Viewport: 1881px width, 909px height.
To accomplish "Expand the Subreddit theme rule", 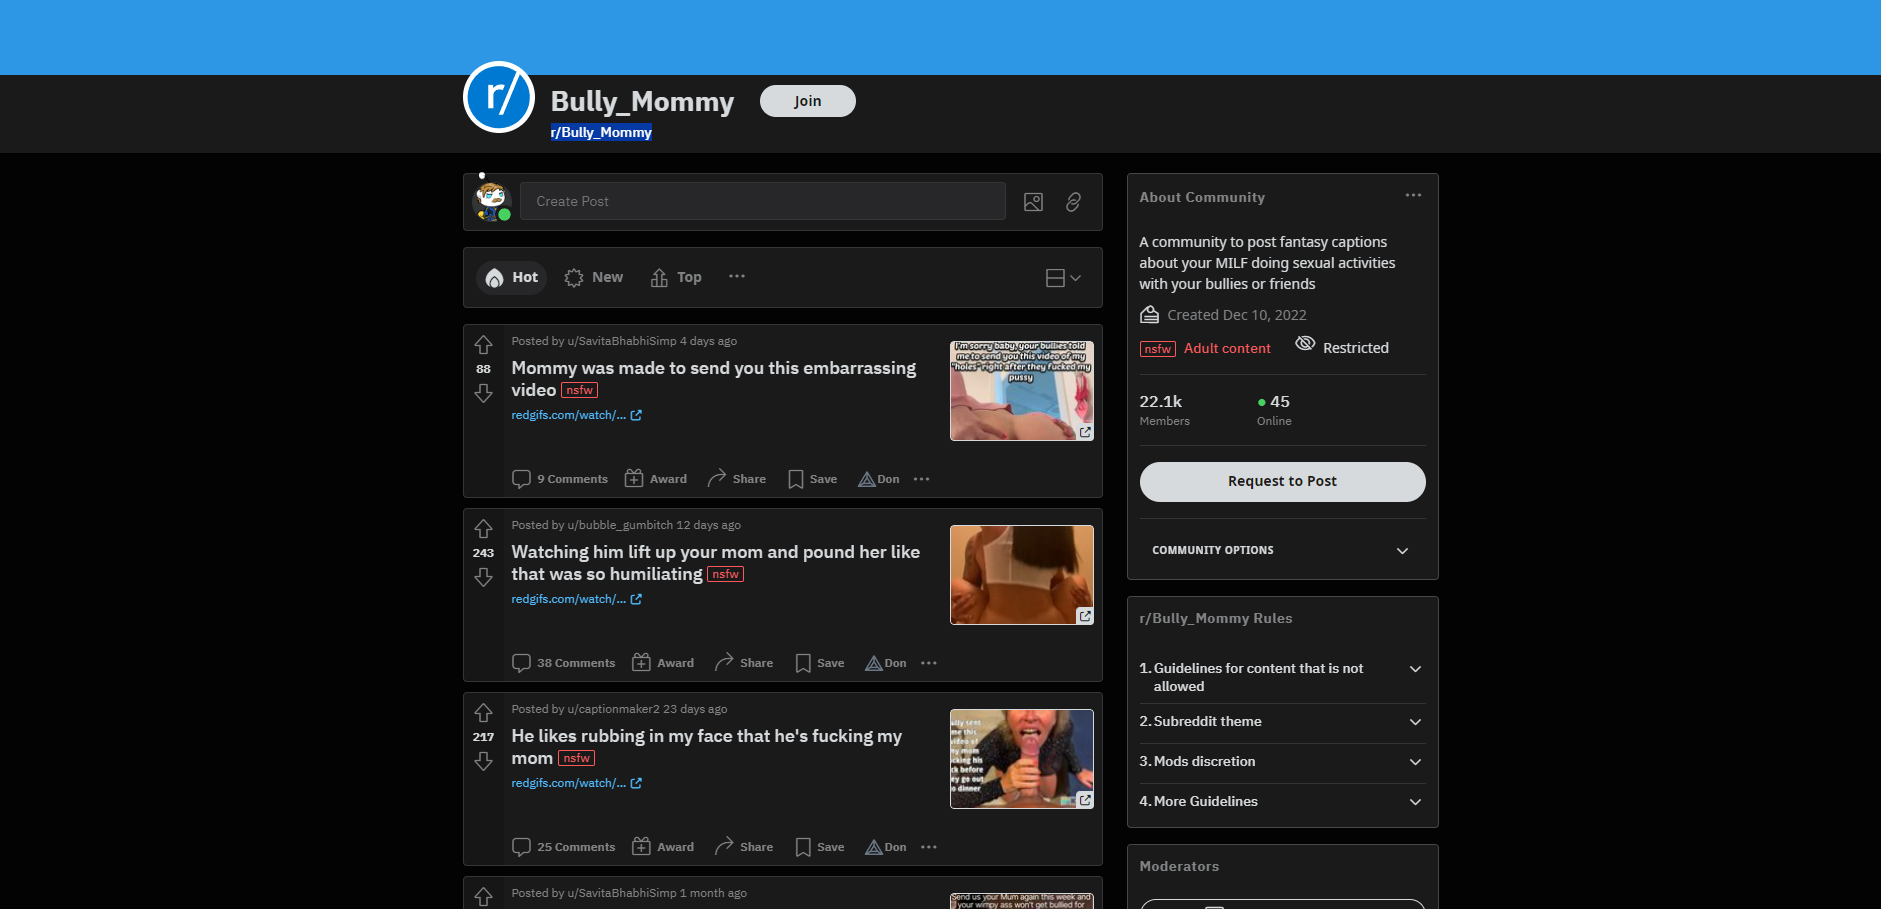I will tap(1282, 722).
